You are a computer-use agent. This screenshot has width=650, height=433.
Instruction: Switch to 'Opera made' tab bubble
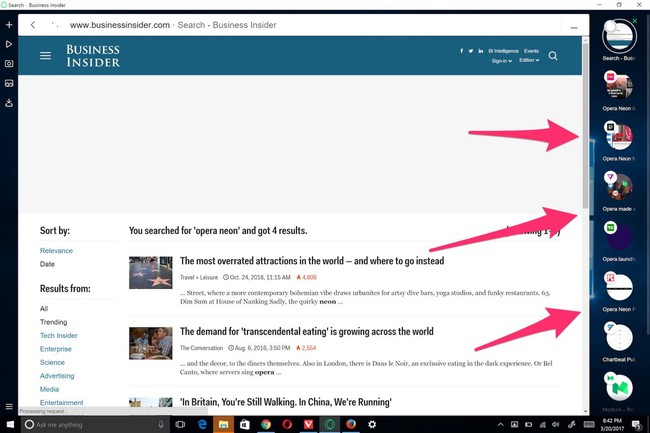point(619,186)
